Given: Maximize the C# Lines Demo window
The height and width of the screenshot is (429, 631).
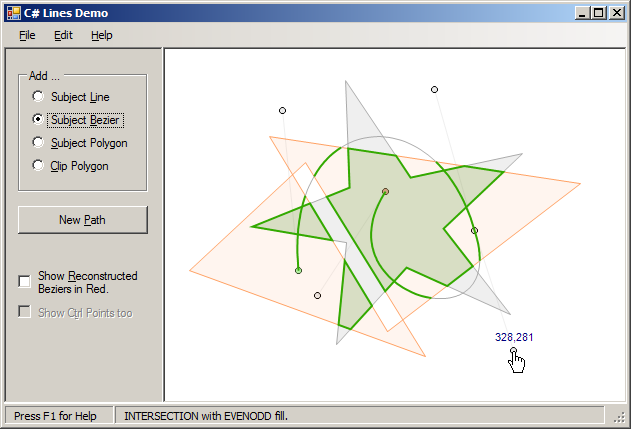Looking at the screenshot, I should [598, 13].
